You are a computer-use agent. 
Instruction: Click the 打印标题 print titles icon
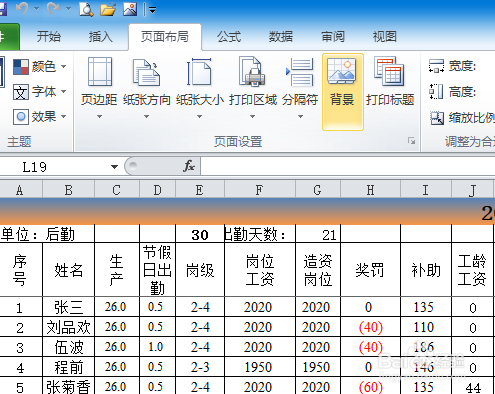pyautogui.click(x=389, y=72)
